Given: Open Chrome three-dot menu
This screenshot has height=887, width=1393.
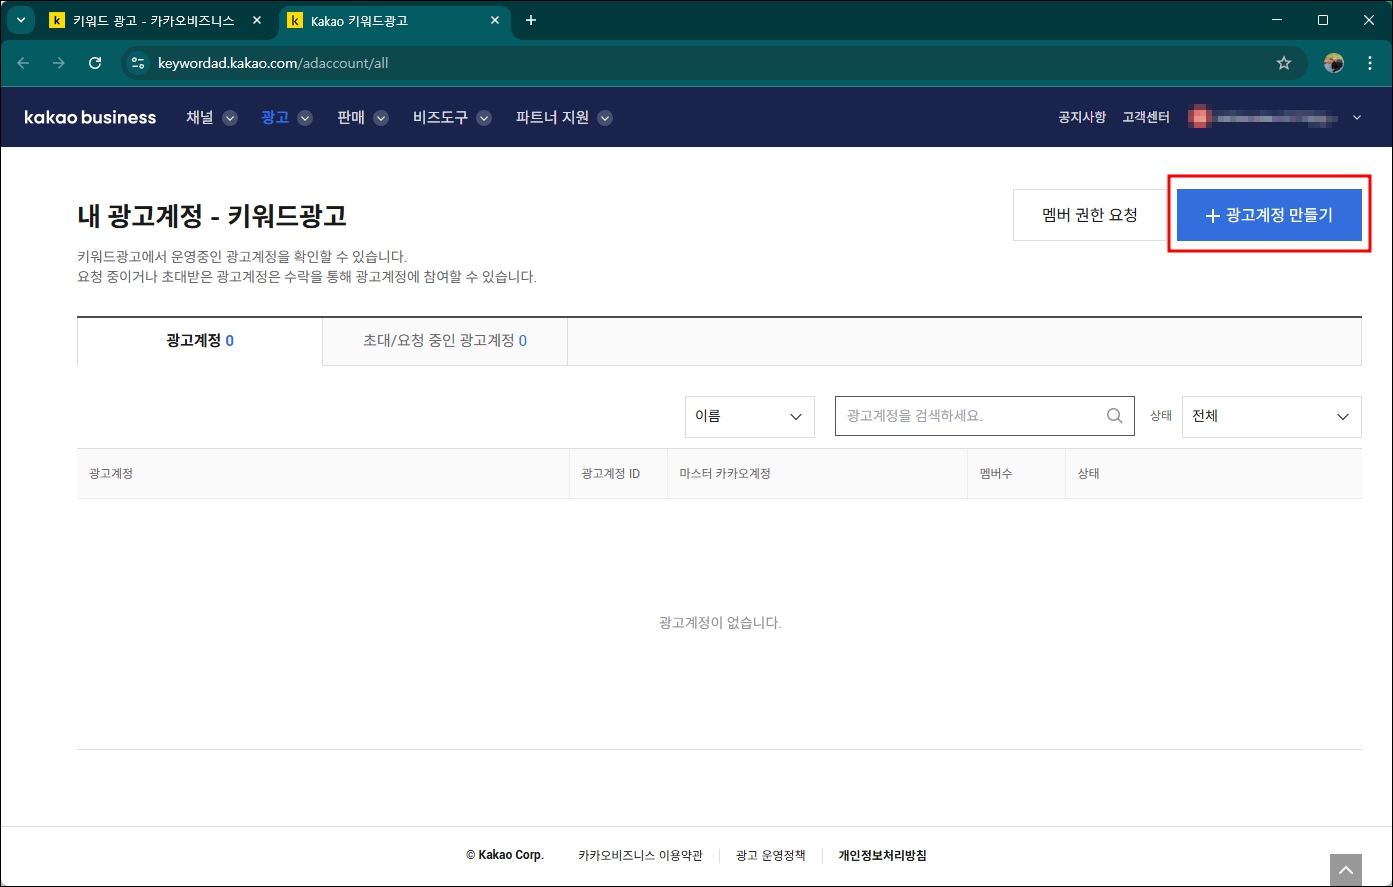Looking at the screenshot, I should (x=1369, y=63).
